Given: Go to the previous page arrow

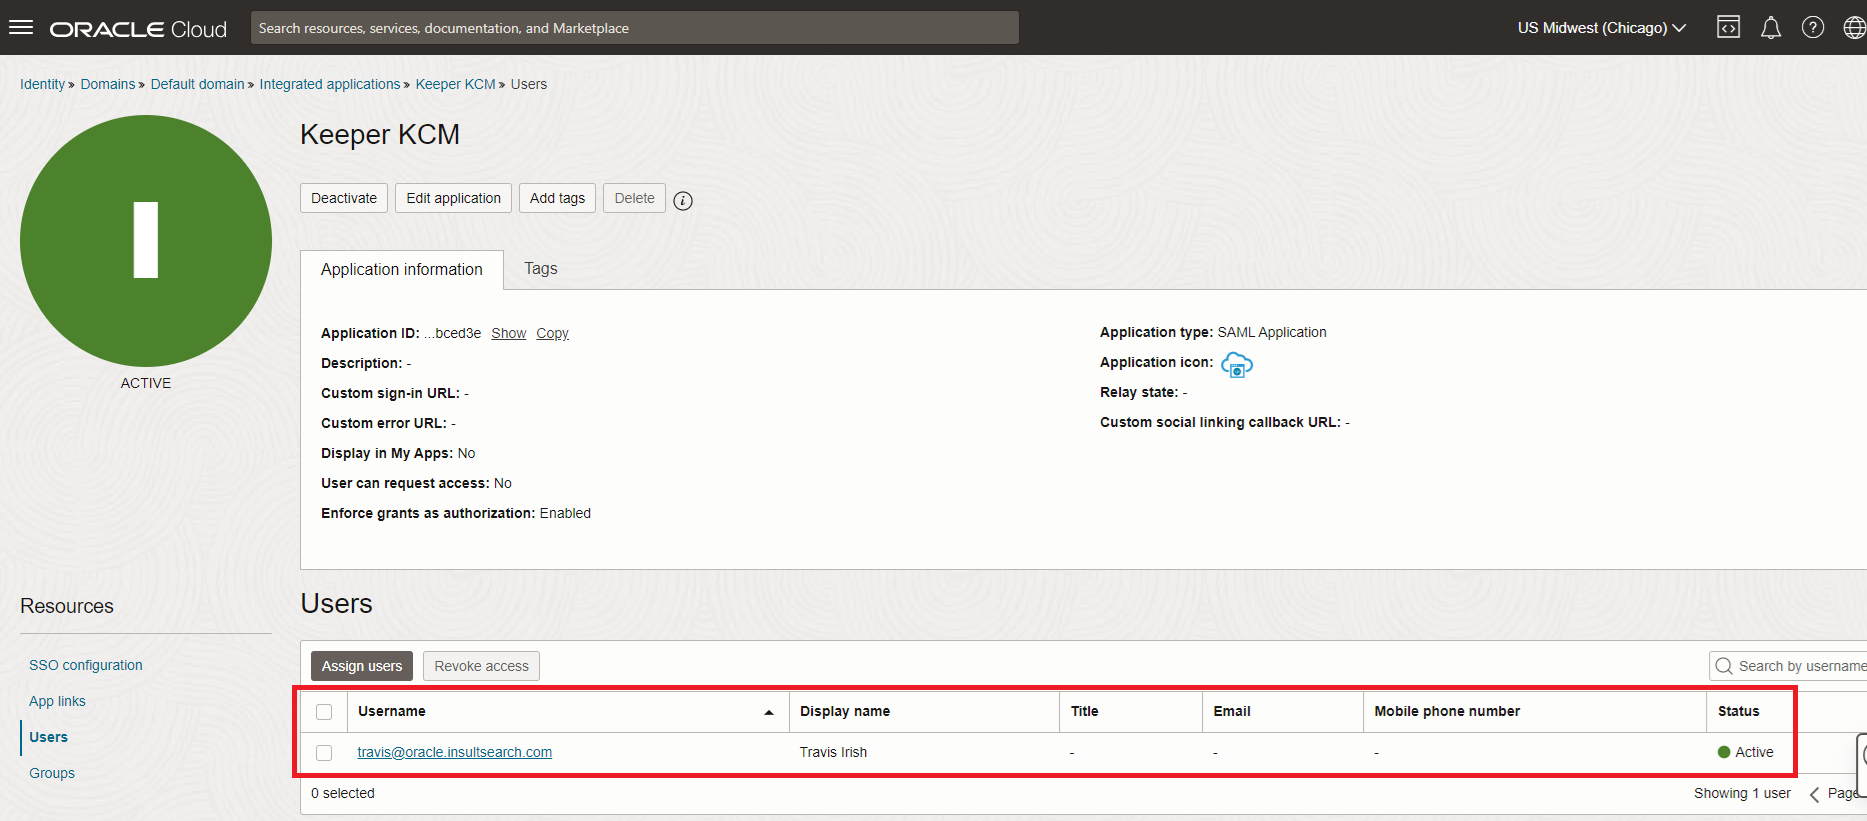Looking at the screenshot, I should click(x=1814, y=794).
